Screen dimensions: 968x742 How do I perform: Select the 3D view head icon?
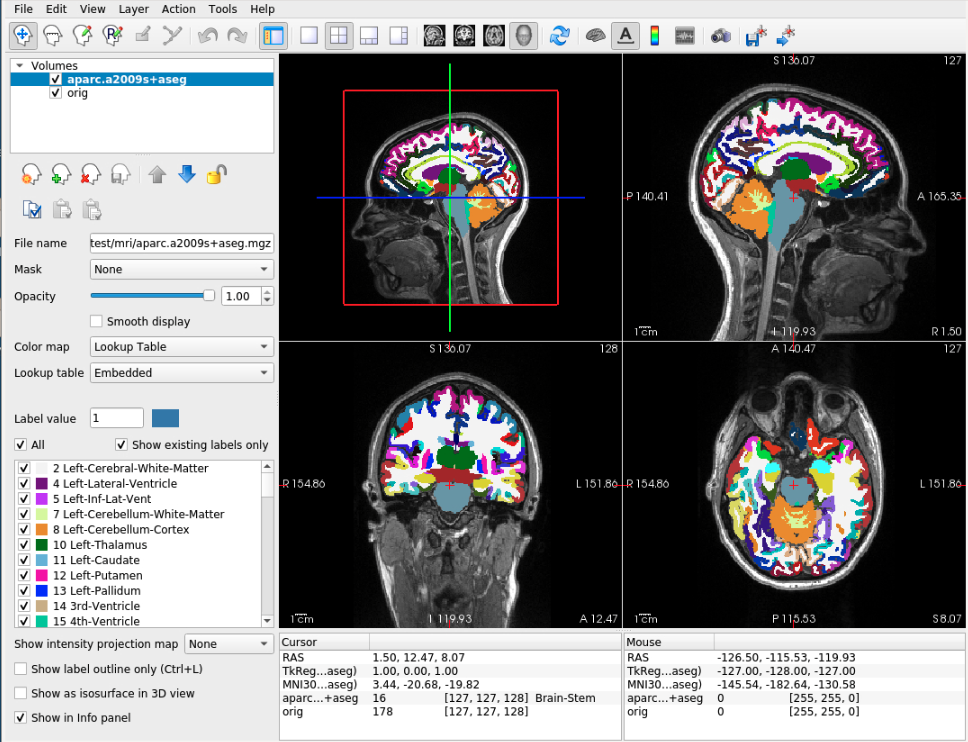pos(523,35)
